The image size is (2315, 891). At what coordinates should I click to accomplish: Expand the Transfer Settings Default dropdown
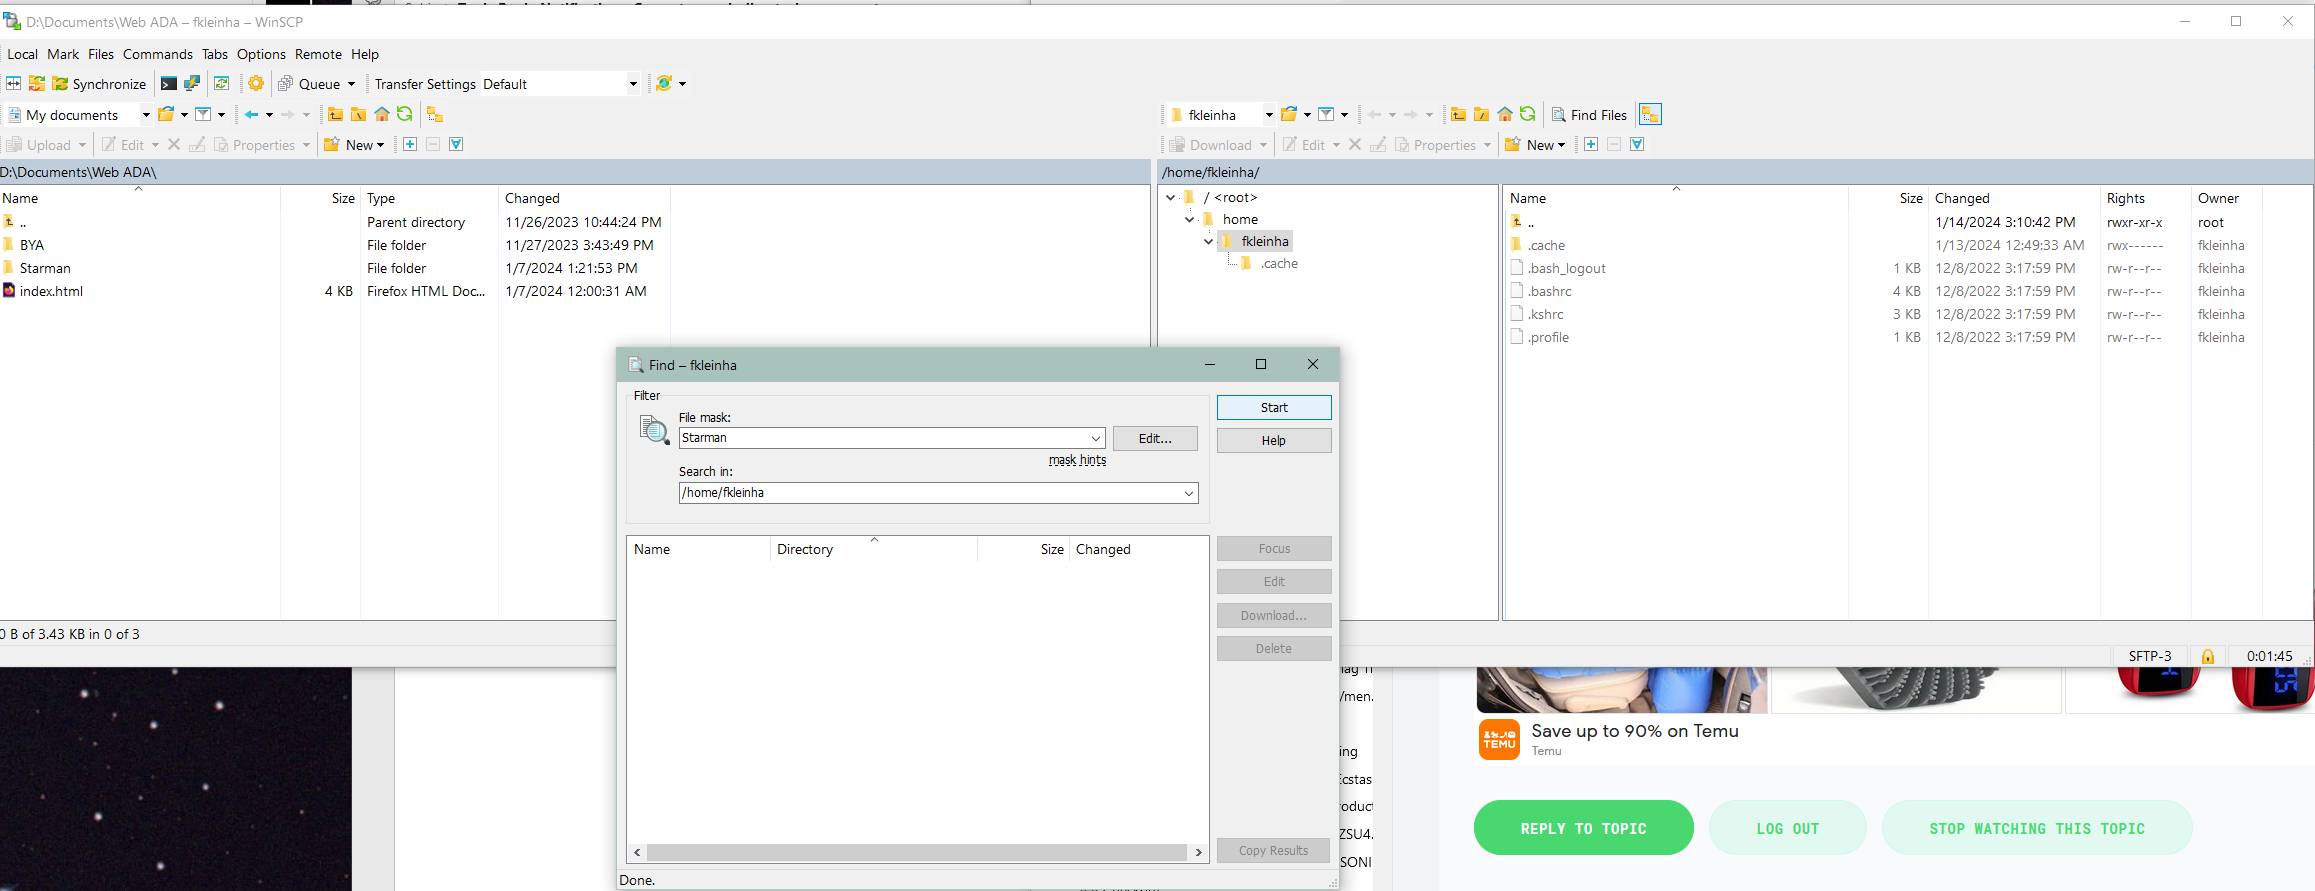[x=632, y=84]
